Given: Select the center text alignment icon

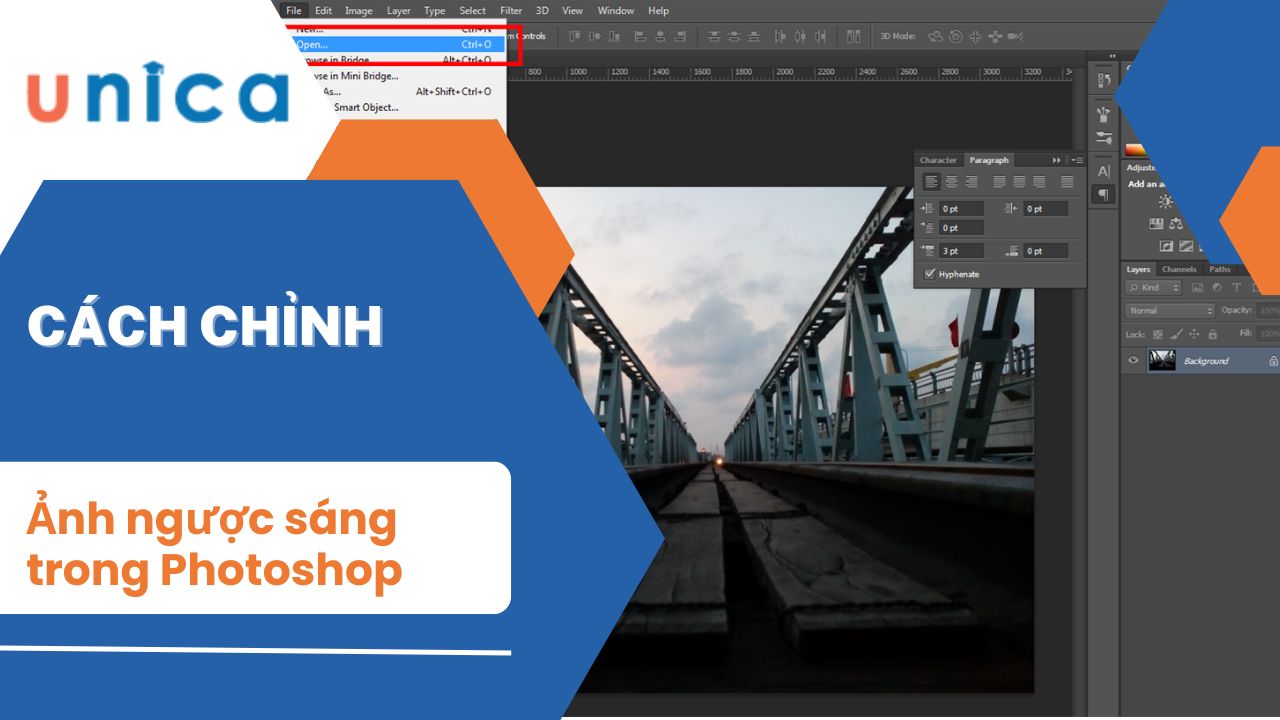Looking at the screenshot, I should [x=951, y=182].
